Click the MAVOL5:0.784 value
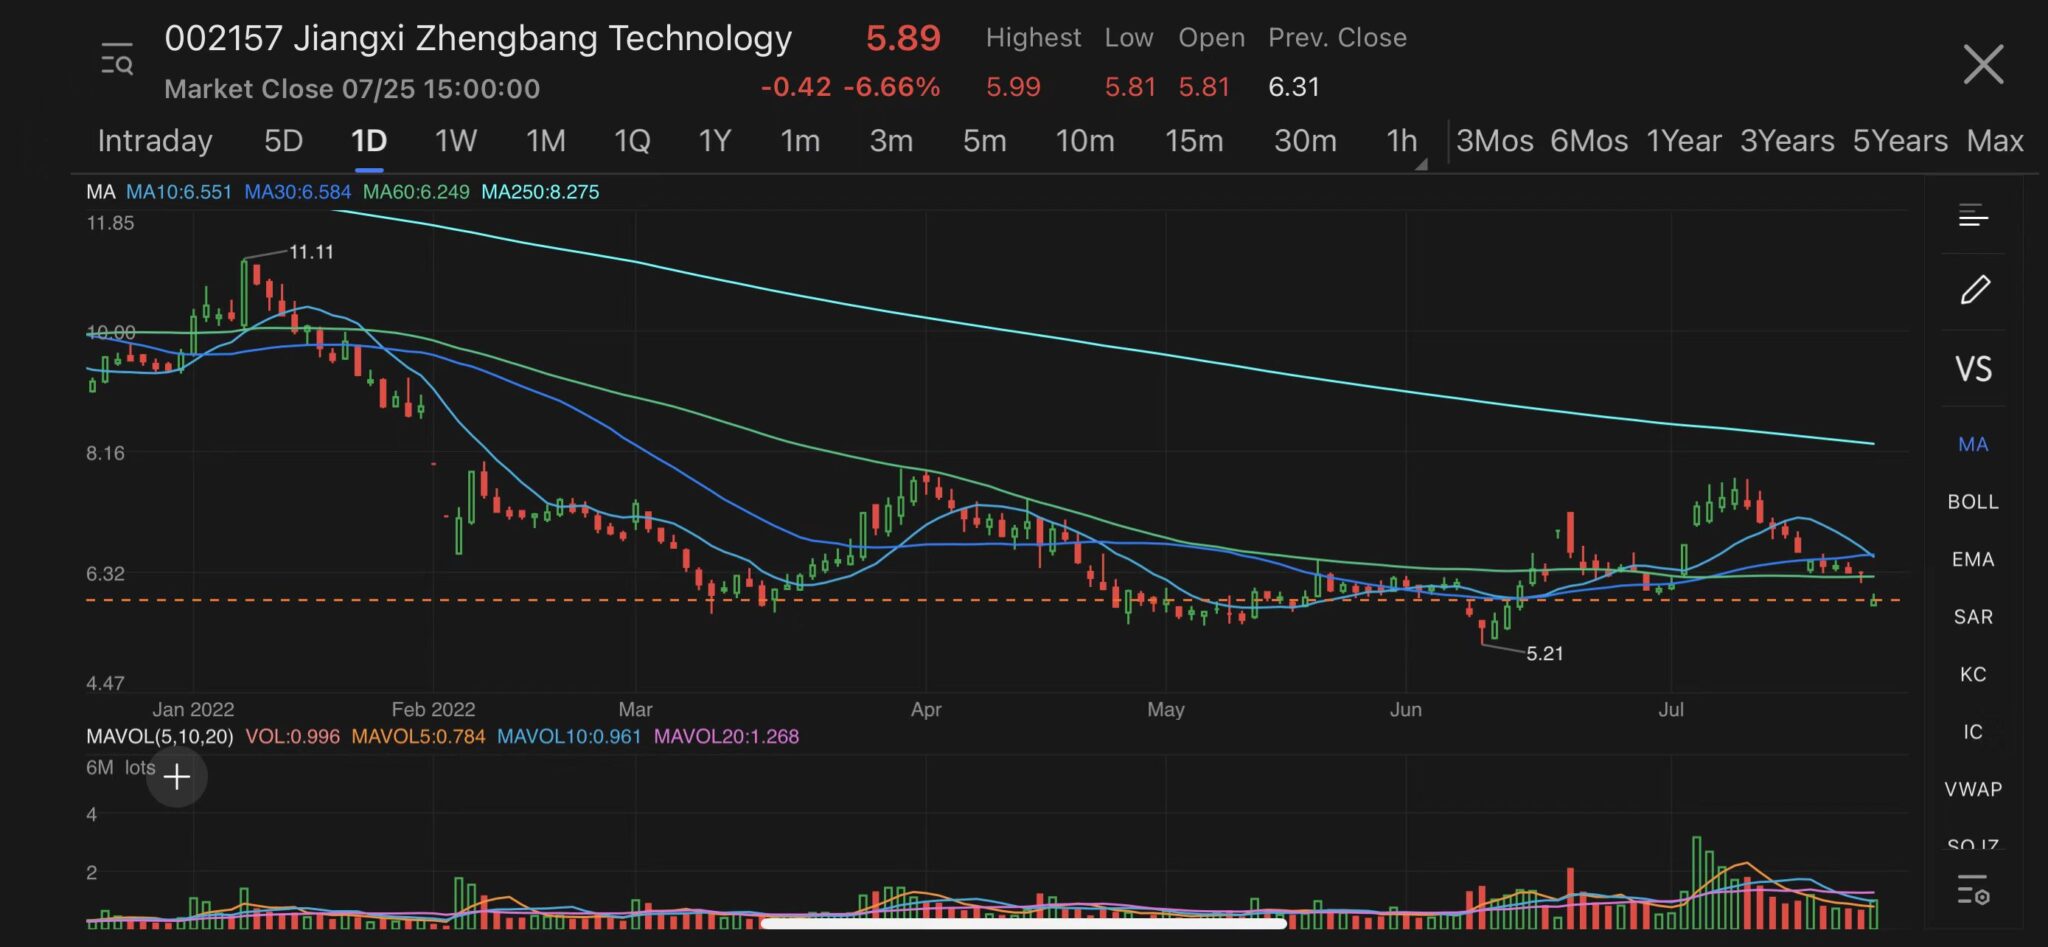 pyautogui.click(x=418, y=737)
